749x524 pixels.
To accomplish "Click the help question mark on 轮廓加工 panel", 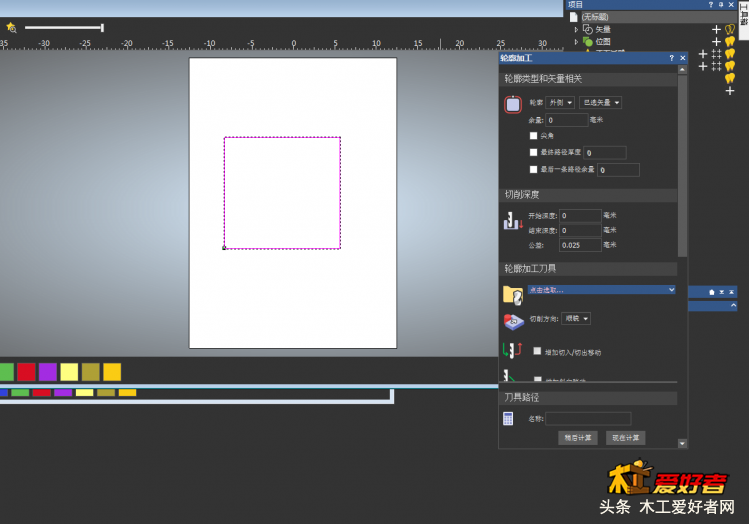I will pos(672,58).
